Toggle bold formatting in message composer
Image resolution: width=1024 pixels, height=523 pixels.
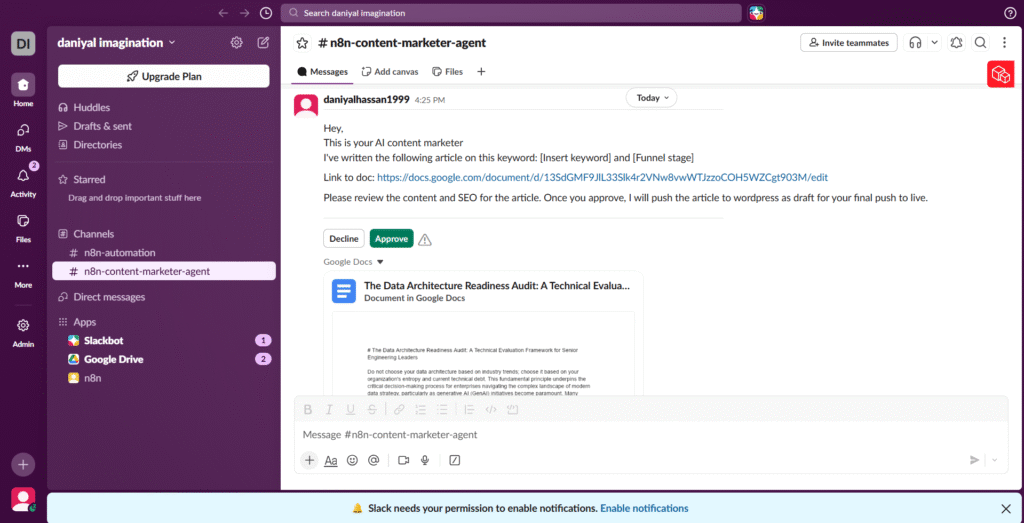pos(308,409)
